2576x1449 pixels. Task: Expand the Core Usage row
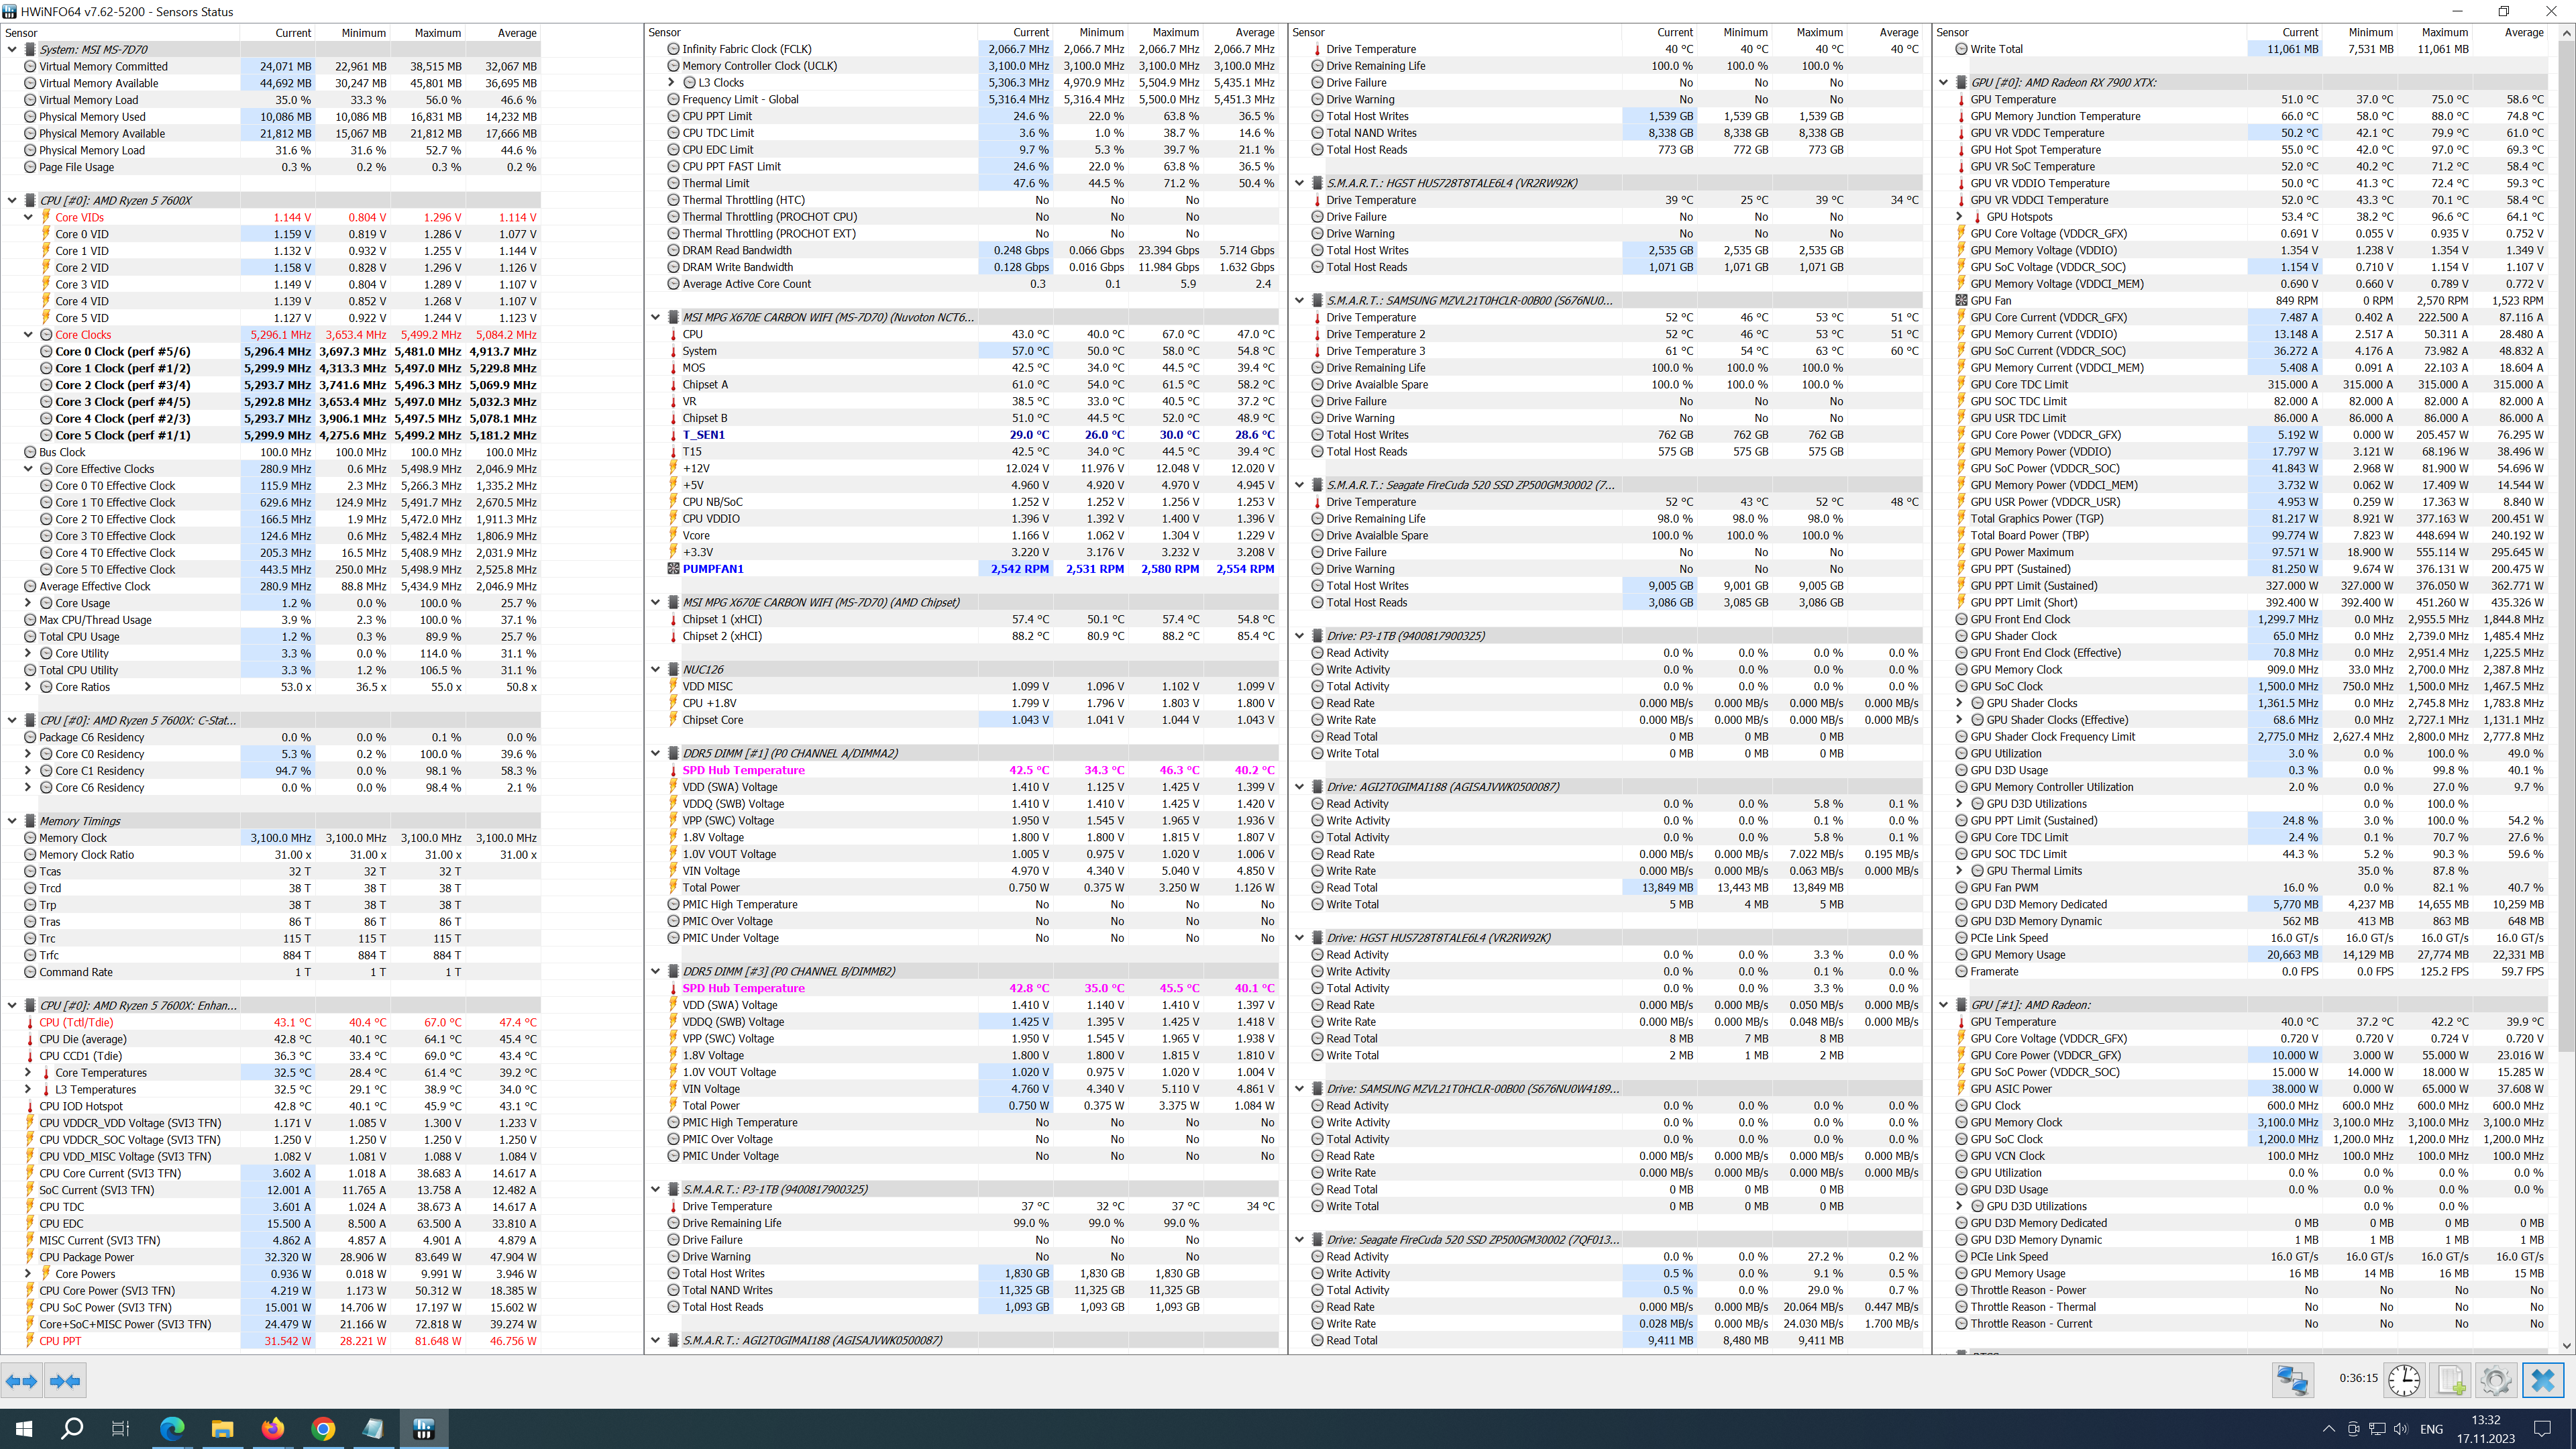(x=28, y=603)
